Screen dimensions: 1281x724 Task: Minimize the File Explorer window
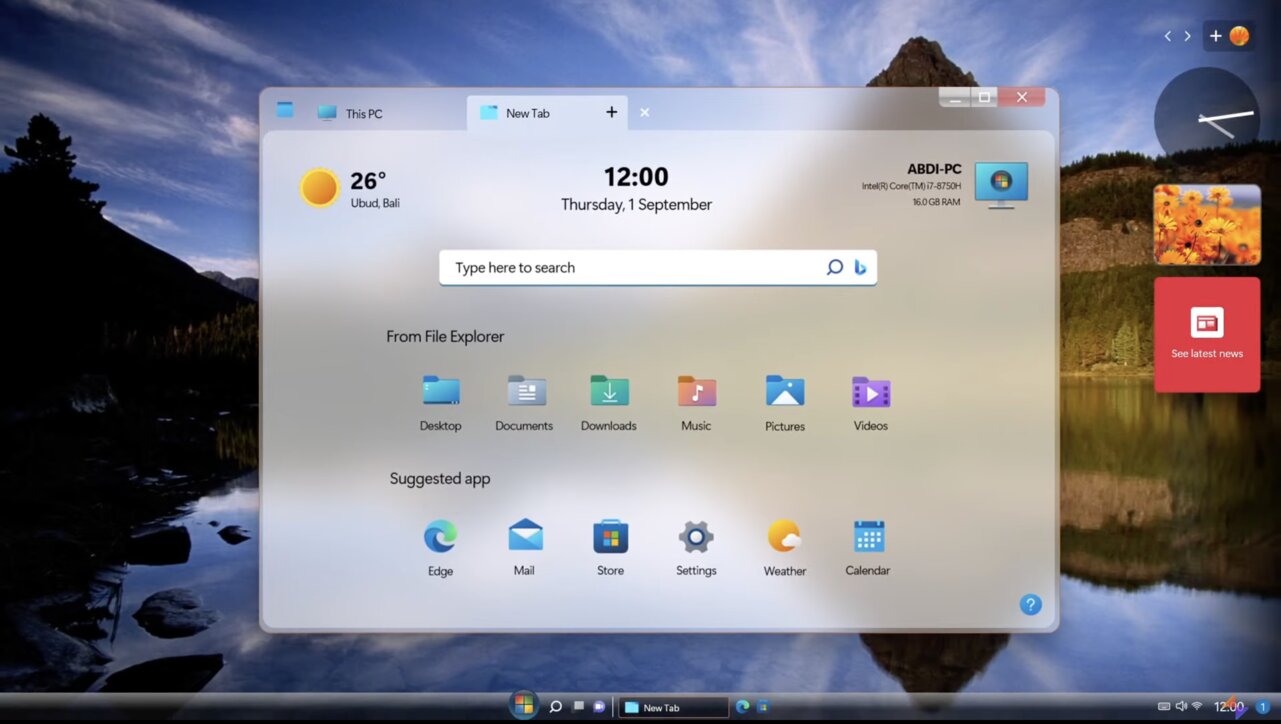[x=957, y=97]
